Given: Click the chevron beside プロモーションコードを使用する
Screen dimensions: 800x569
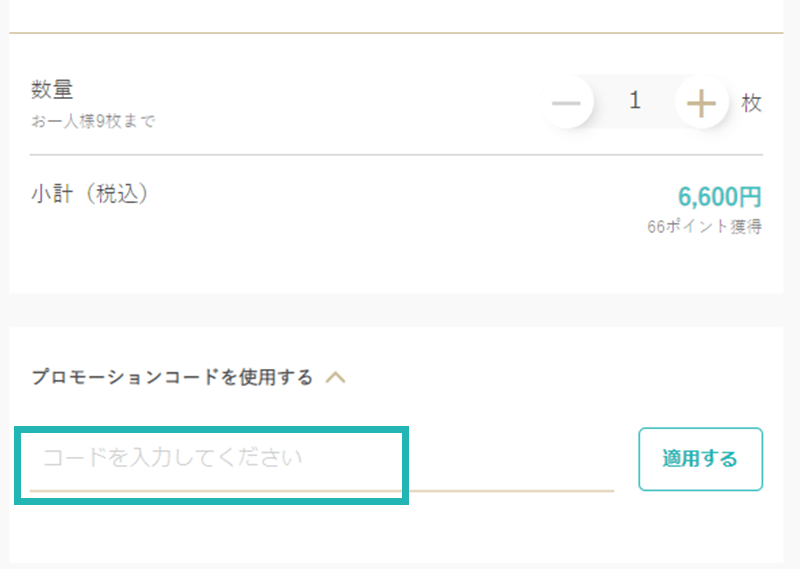Looking at the screenshot, I should click(x=336, y=378).
